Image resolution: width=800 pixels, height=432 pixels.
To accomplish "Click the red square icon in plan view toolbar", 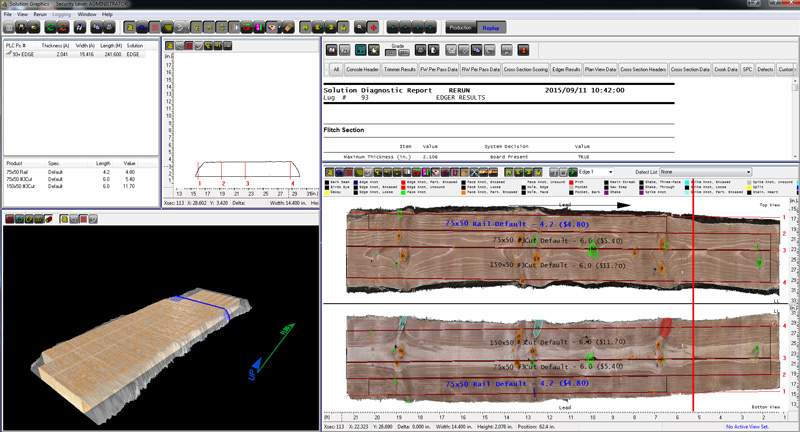I will point(349,172).
